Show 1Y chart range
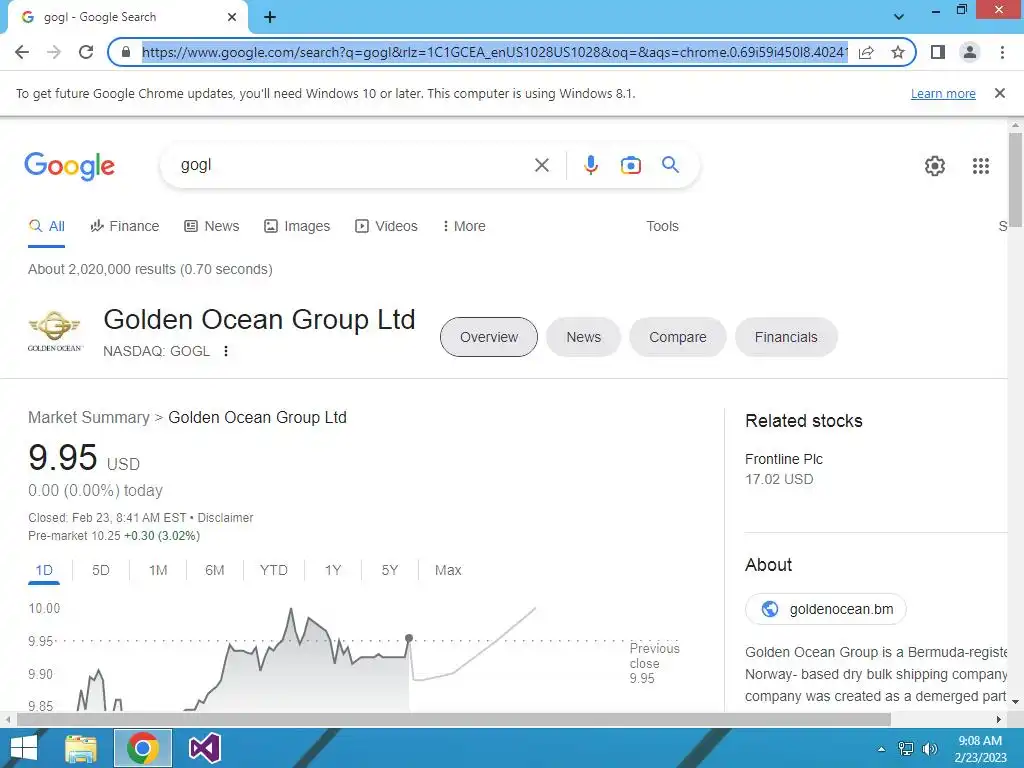The height and width of the screenshot is (768, 1024). (333, 570)
